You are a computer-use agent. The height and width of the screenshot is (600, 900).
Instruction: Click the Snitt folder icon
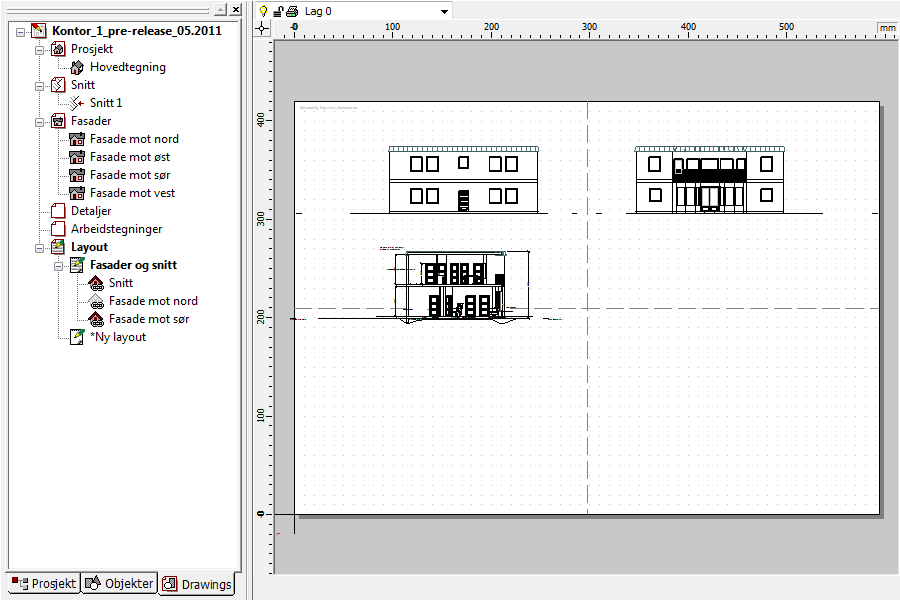58,85
